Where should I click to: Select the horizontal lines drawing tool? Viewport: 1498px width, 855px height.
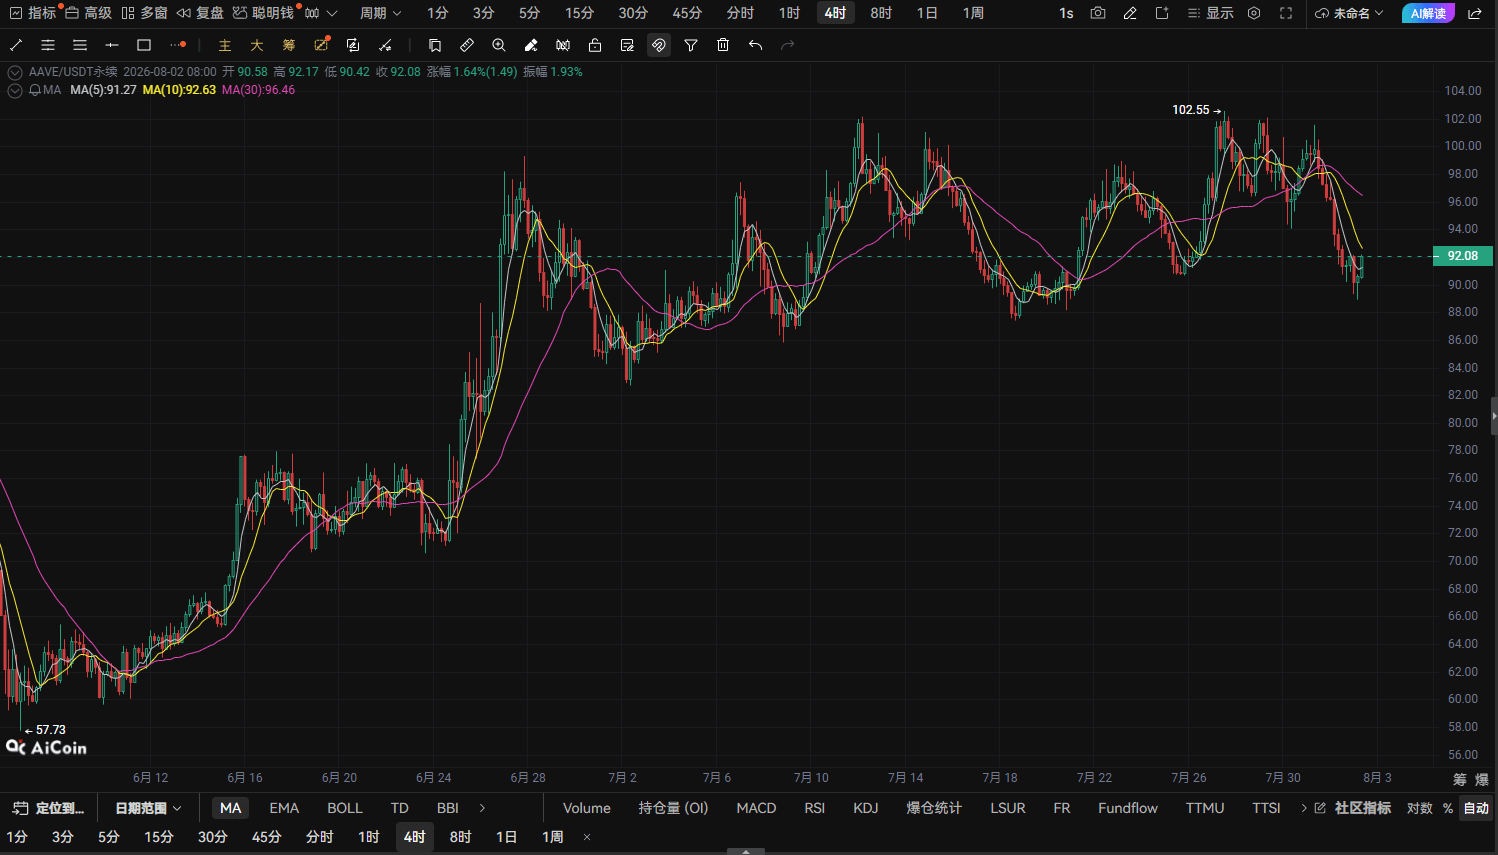[x=80, y=45]
